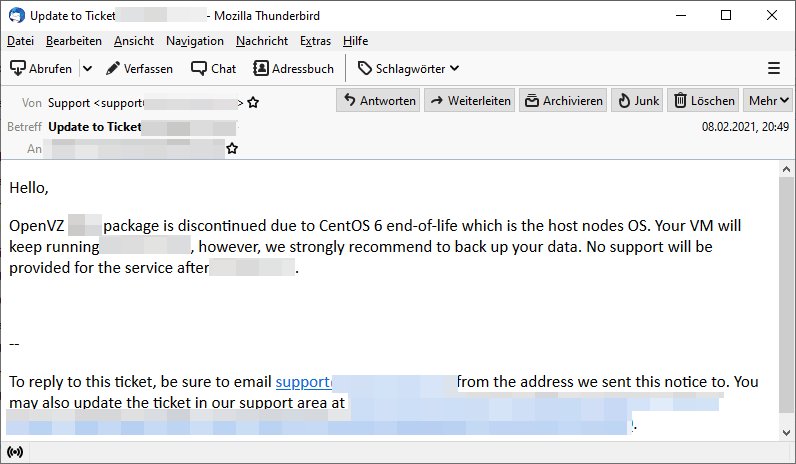
Task: Click the scroll up arrow of message pane
Action: pyautogui.click(x=786, y=170)
